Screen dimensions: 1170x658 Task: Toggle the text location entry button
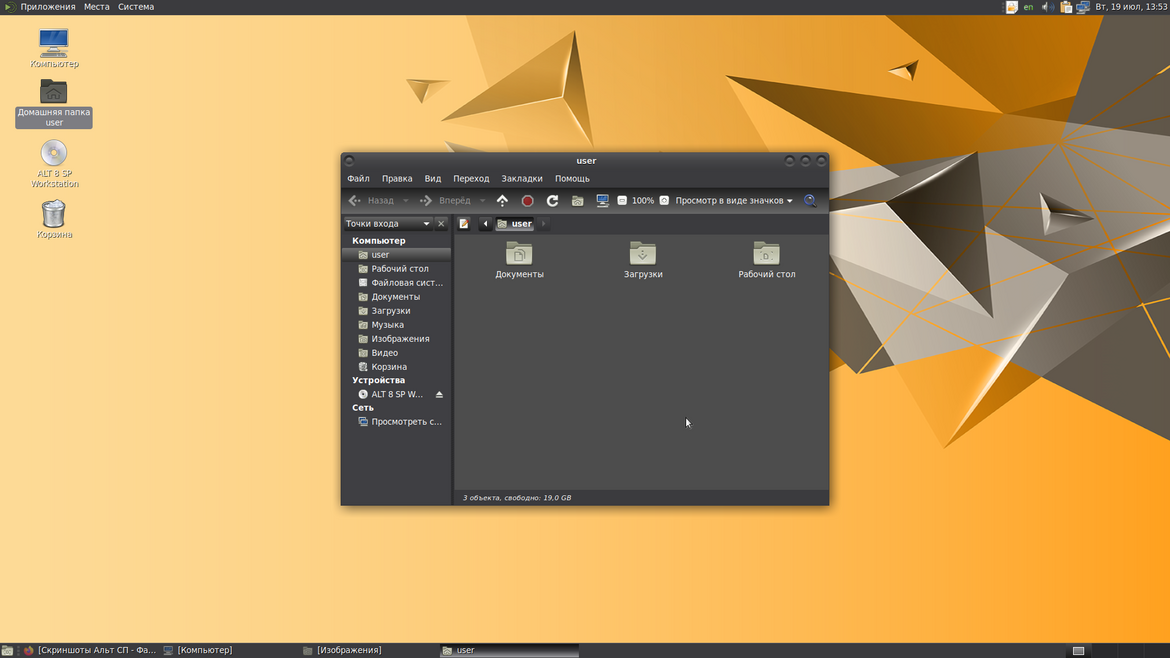pos(464,224)
